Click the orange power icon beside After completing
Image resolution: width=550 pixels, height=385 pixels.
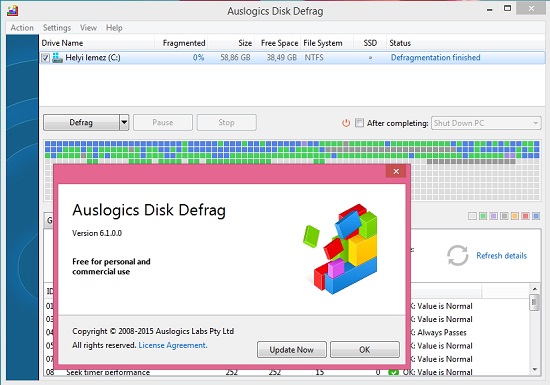pos(346,123)
